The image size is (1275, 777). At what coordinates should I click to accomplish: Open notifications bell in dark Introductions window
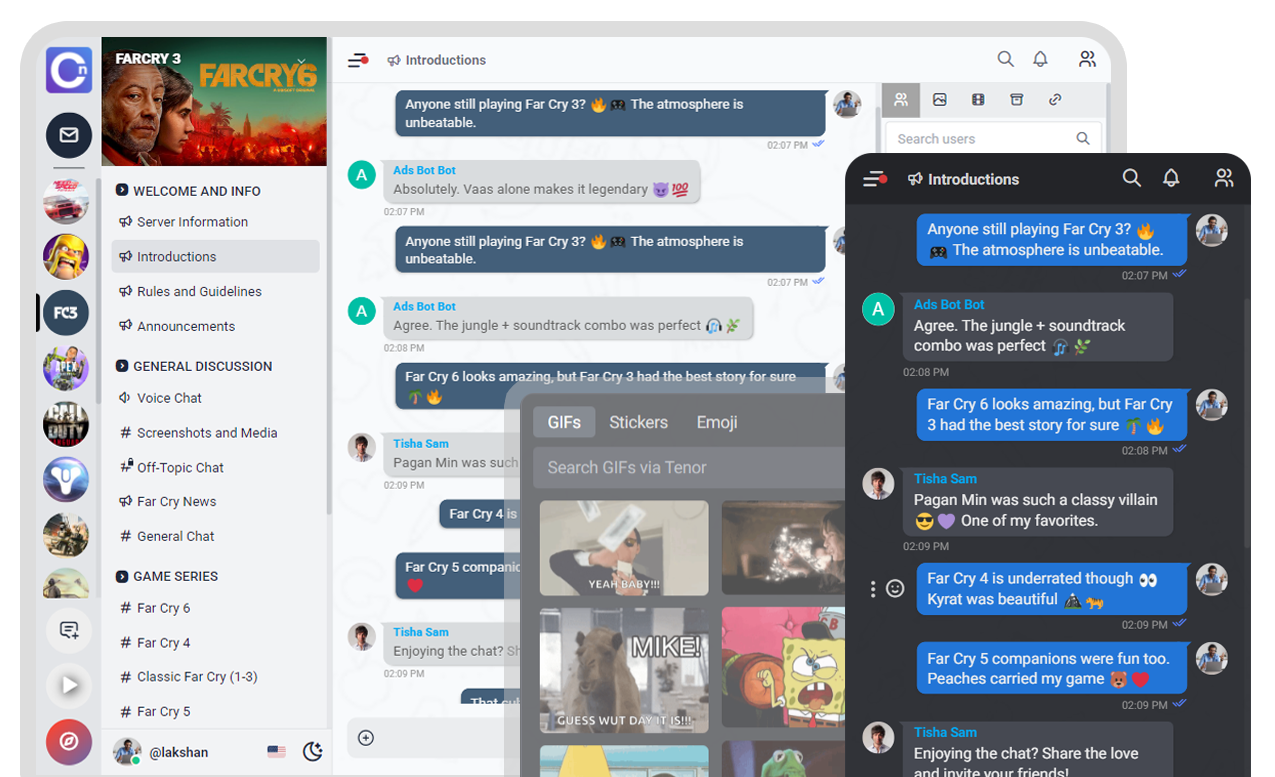pyautogui.click(x=1171, y=178)
